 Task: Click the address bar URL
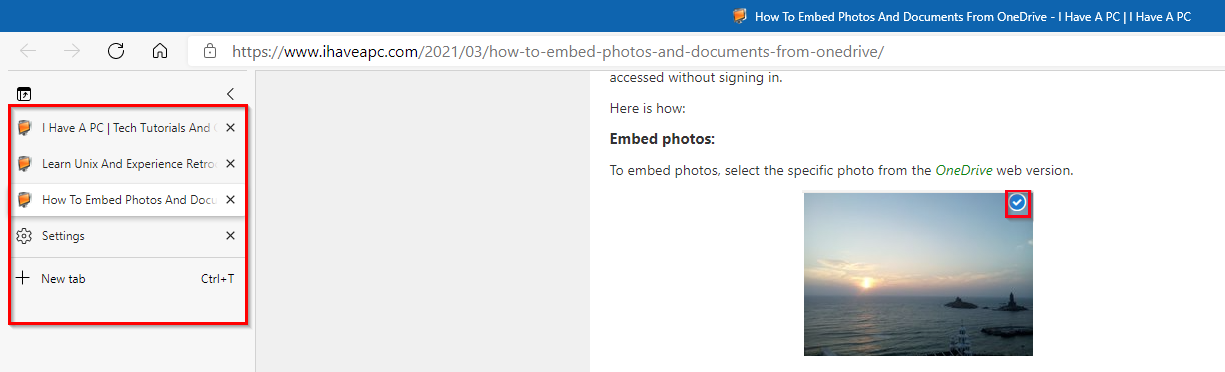click(558, 51)
